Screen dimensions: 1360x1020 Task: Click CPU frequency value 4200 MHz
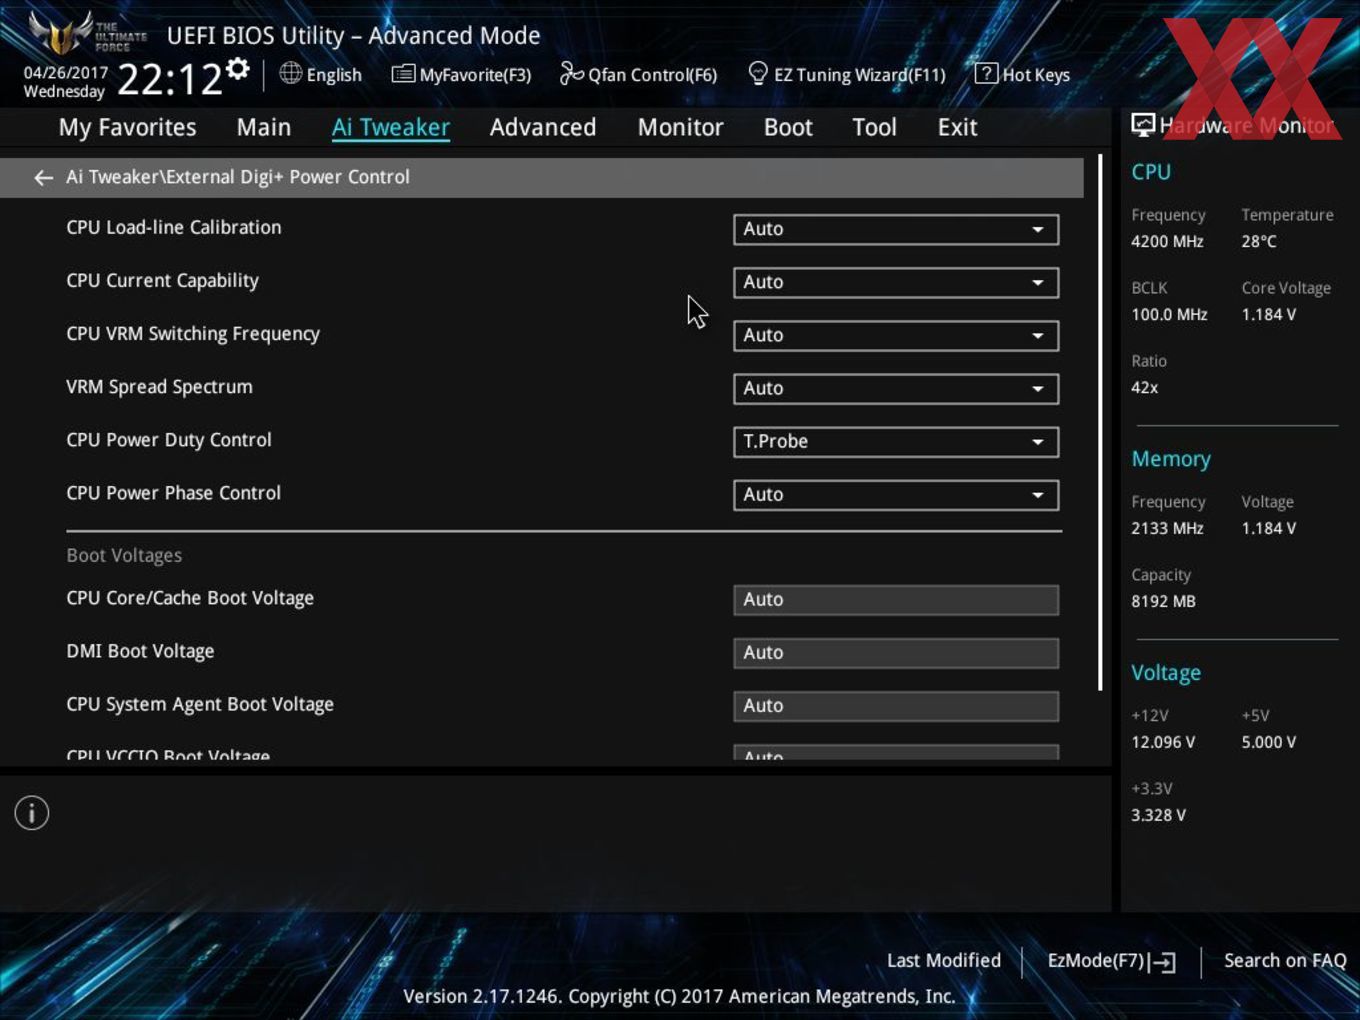1167,241
